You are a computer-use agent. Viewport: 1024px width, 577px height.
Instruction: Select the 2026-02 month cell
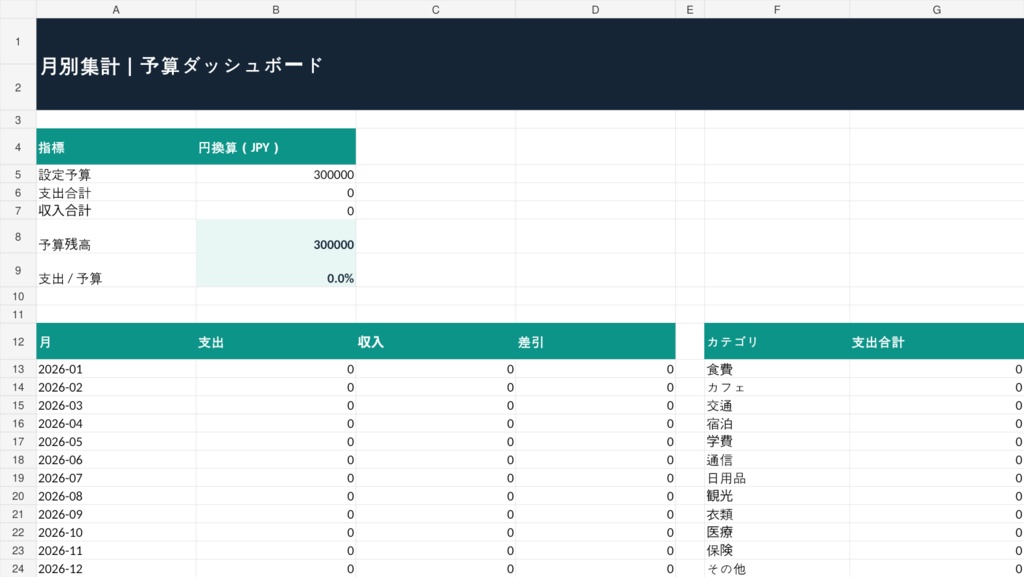point(116,387)
